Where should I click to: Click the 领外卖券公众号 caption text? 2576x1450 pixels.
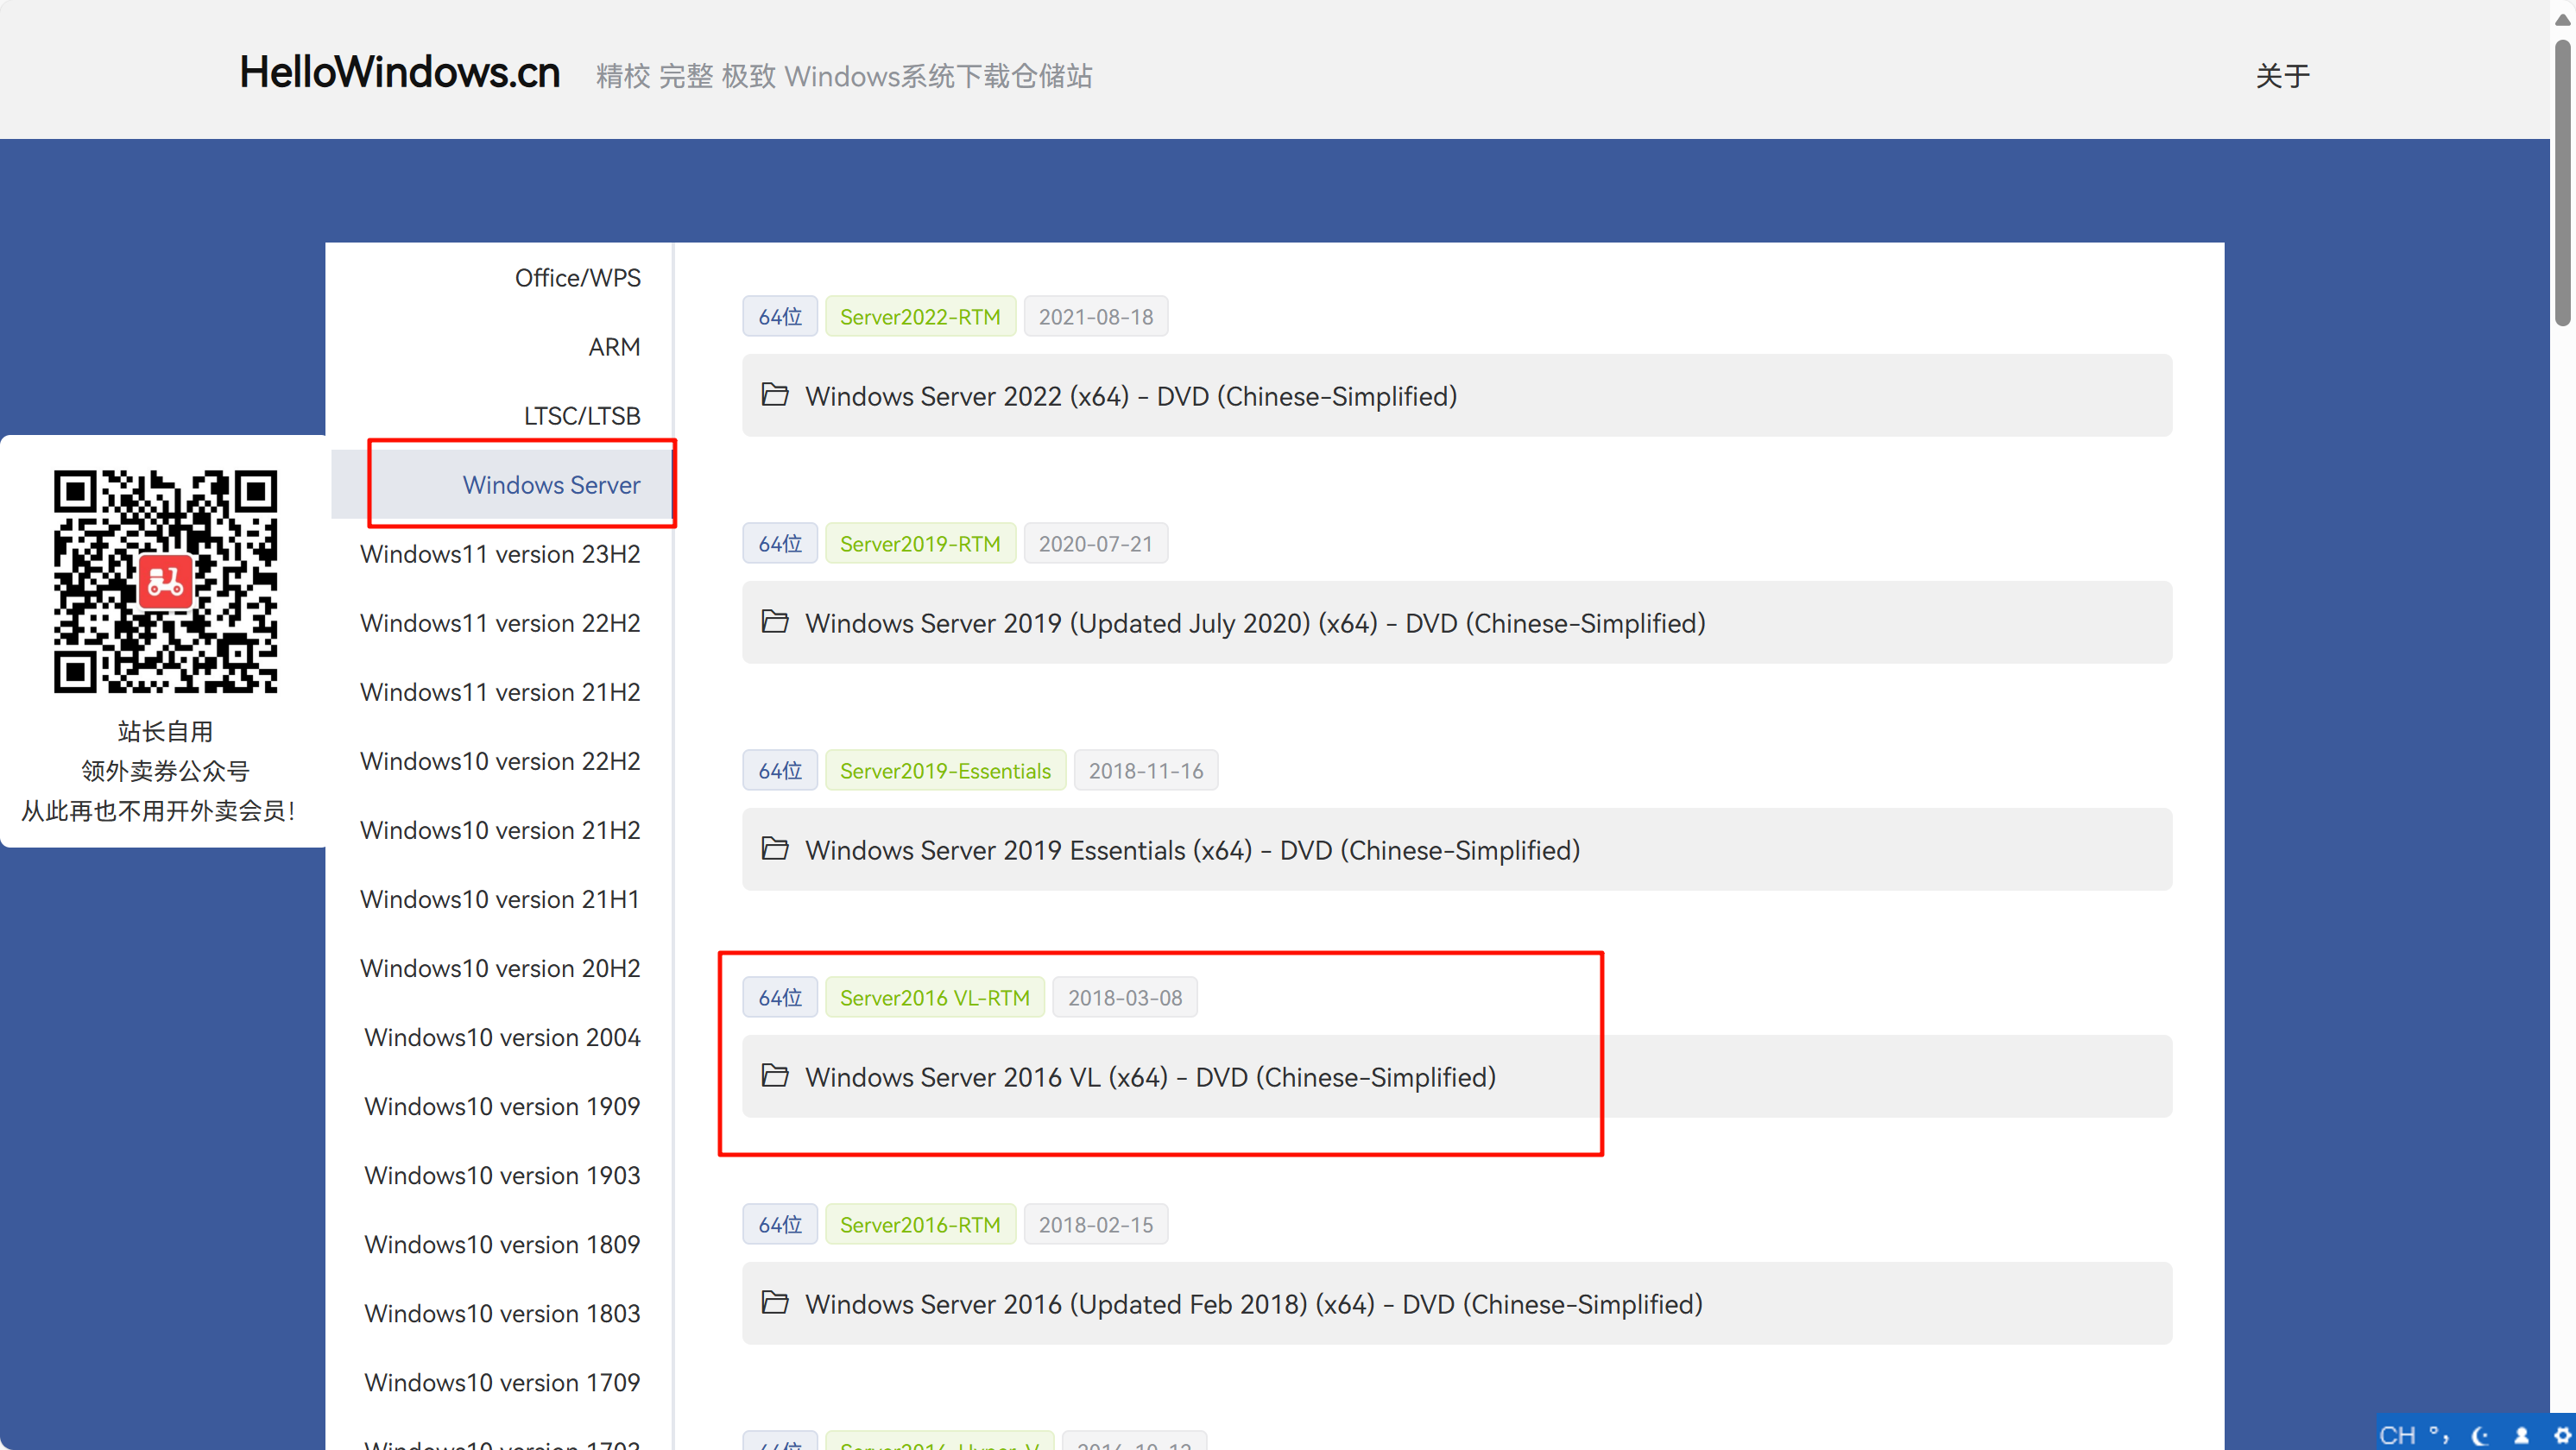[165, 771]
